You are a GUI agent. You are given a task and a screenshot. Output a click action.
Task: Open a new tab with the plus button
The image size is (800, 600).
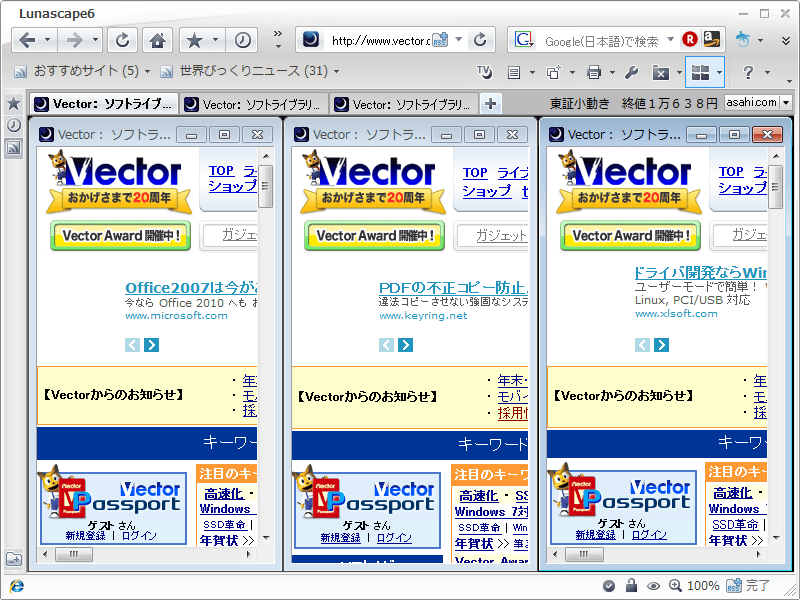(491, 104)
